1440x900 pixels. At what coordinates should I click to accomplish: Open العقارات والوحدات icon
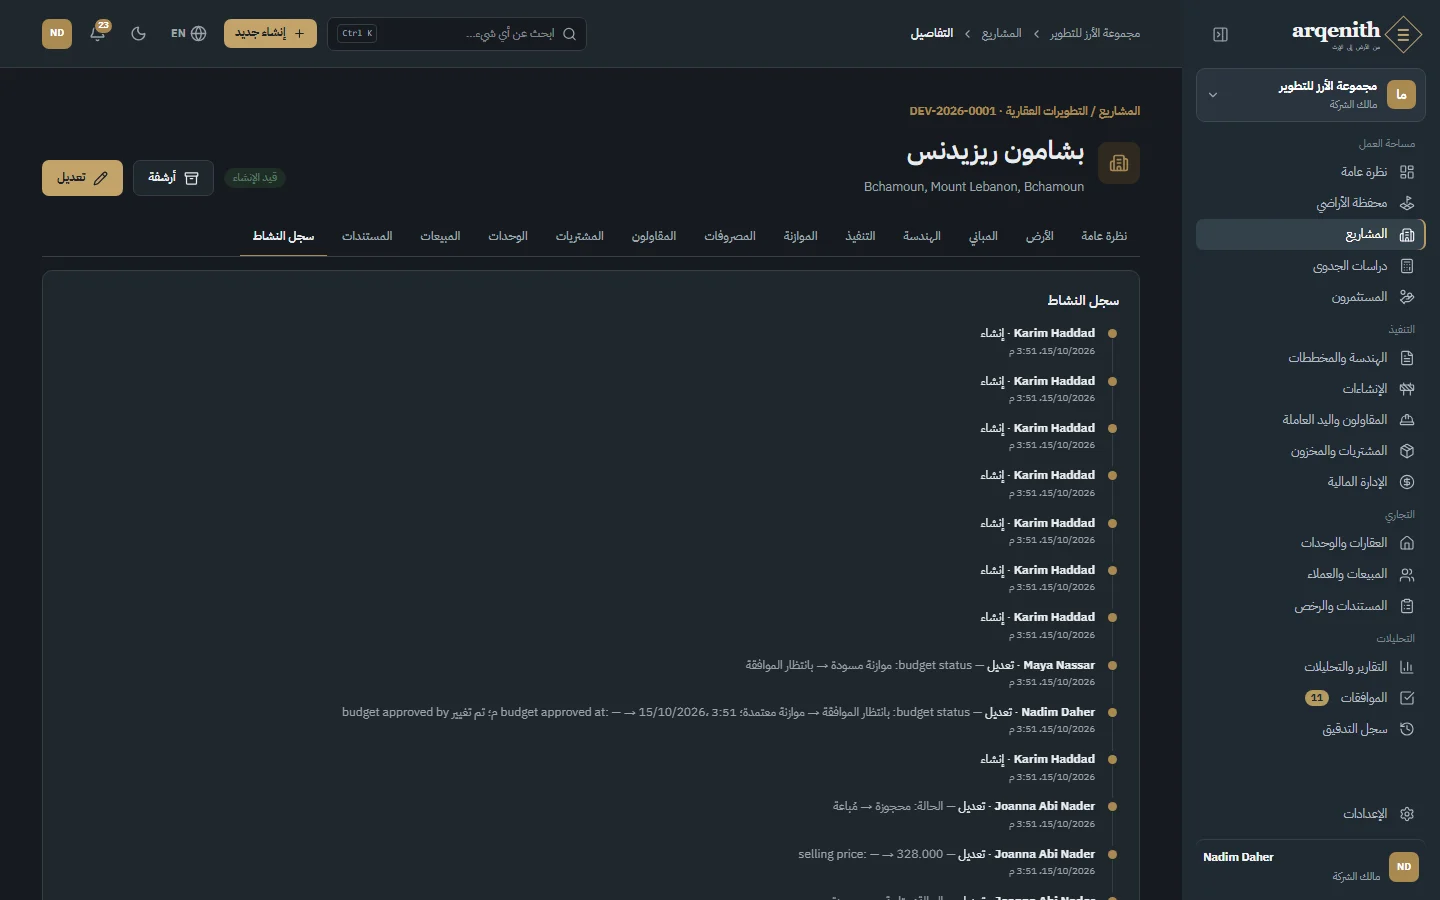(1407, 543)
